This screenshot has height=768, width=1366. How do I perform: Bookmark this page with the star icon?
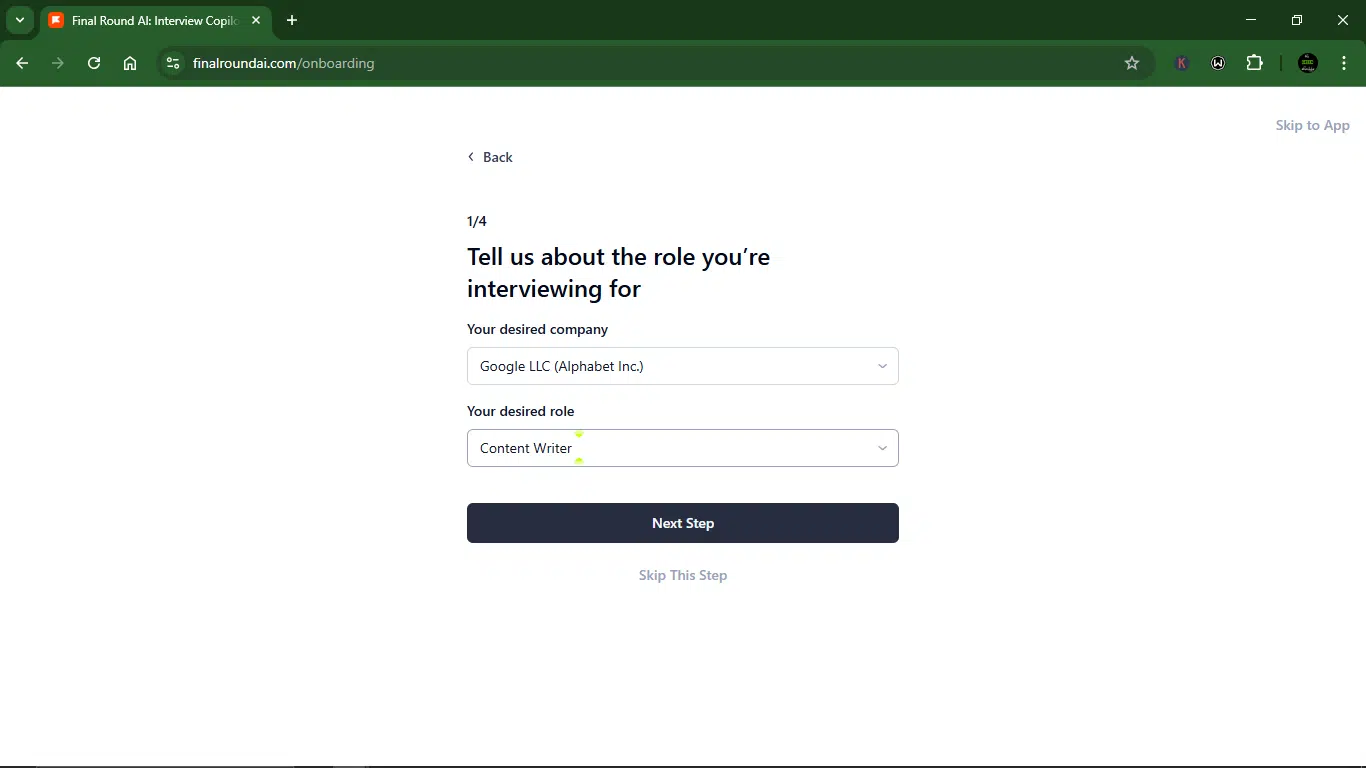click(x=1132, y=63)
